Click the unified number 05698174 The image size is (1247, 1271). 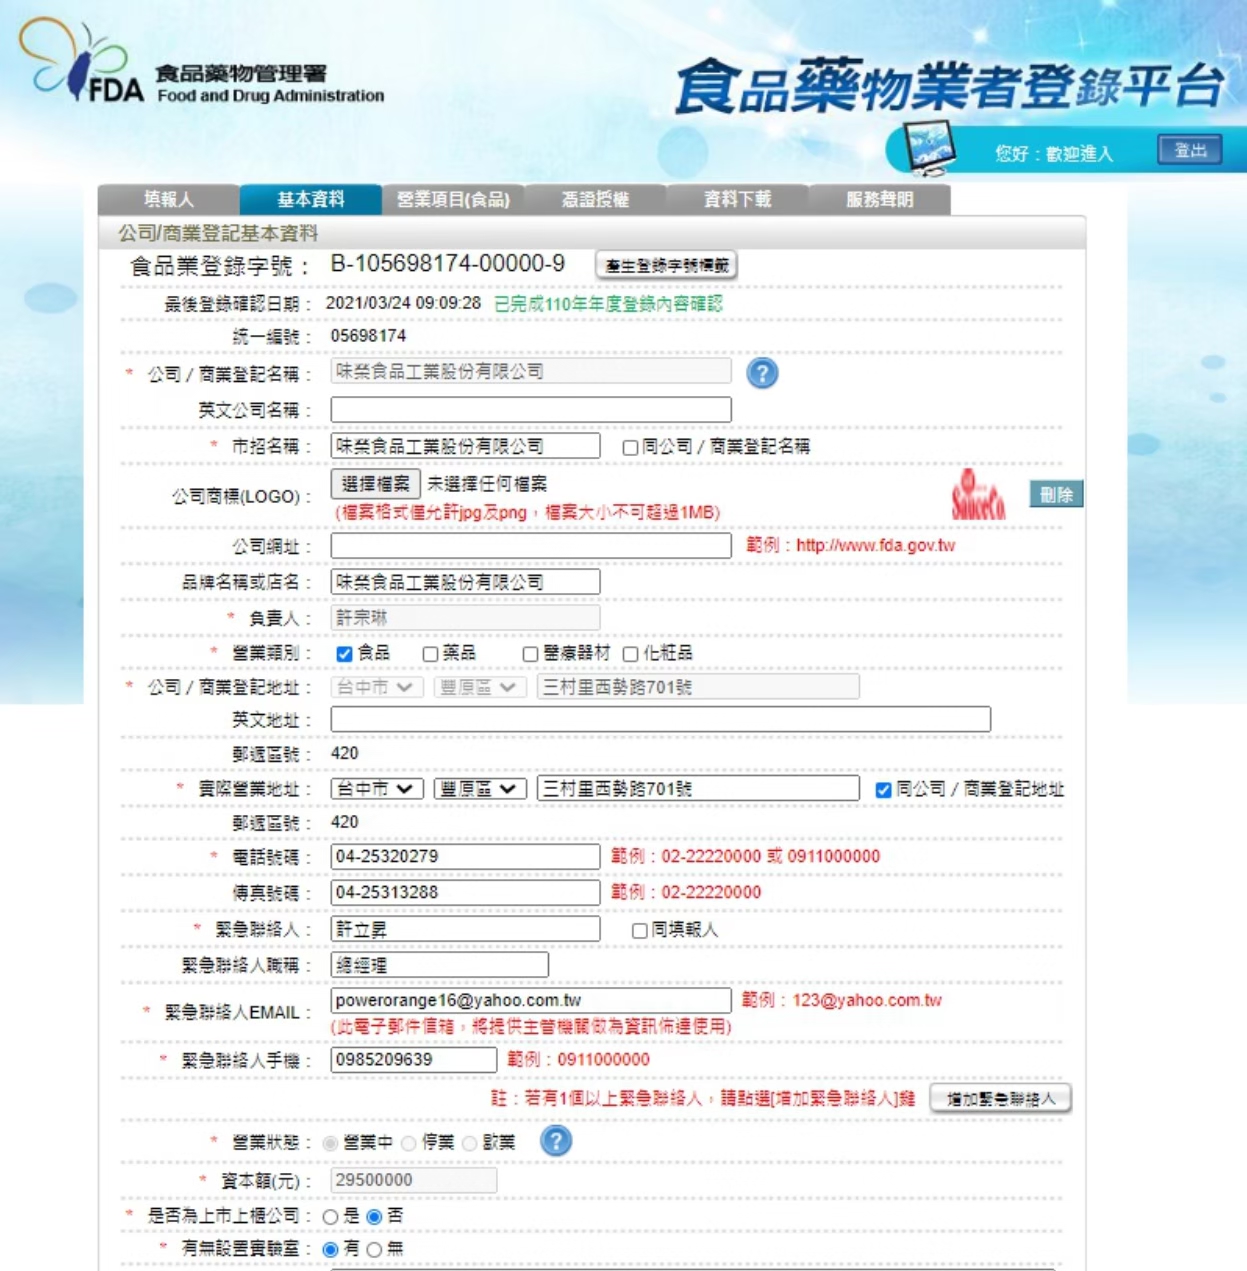(x=368, y=336)
